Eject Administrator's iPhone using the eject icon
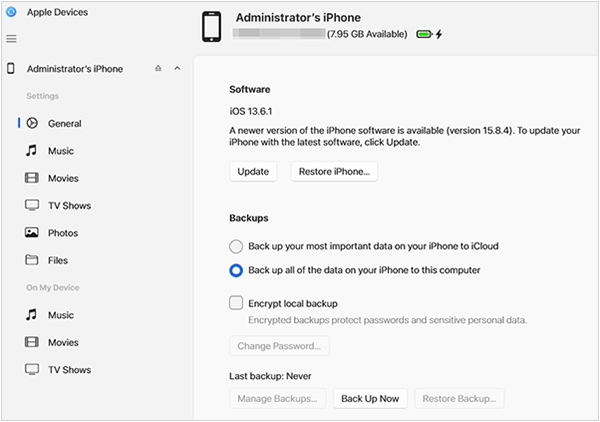Image resolution: width=600 pixels, height=422 pixels. tap(158, 68)
